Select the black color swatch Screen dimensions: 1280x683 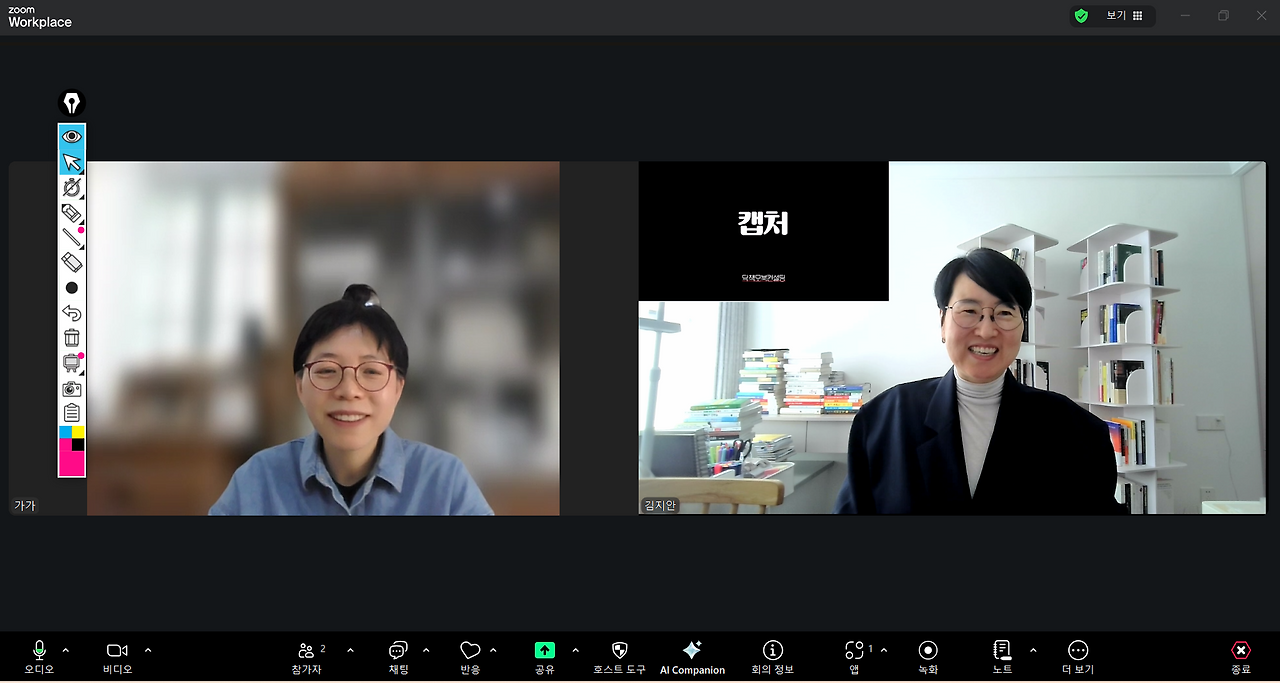(x=78, y=445)
